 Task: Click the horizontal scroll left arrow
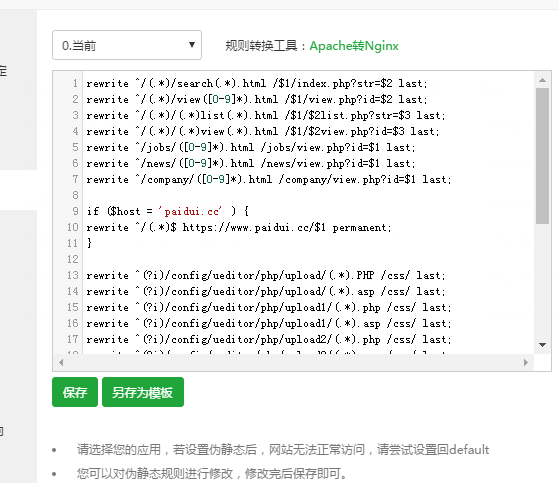[61, 363]
